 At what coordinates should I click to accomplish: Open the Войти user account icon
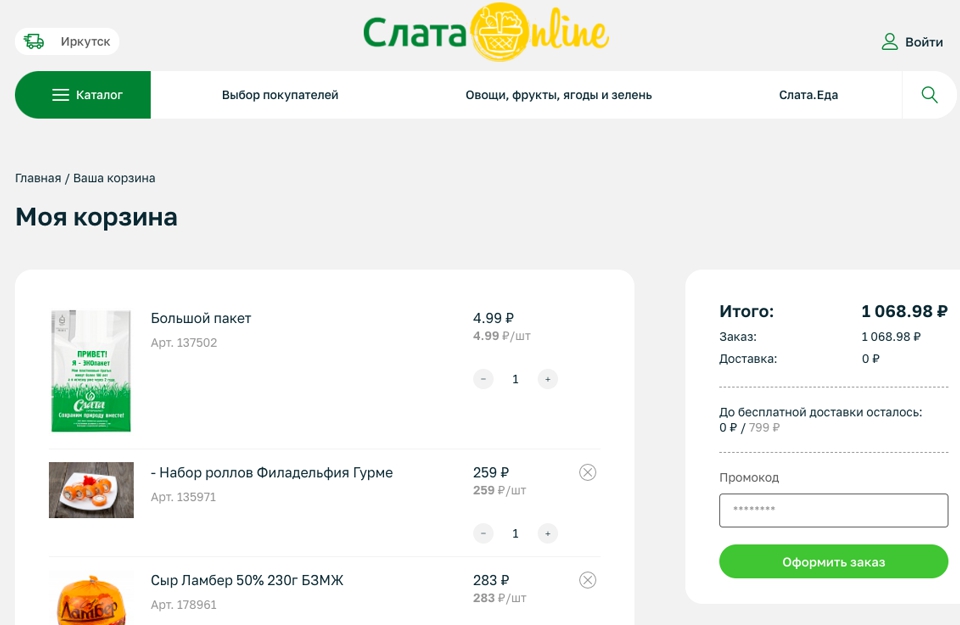889,42
